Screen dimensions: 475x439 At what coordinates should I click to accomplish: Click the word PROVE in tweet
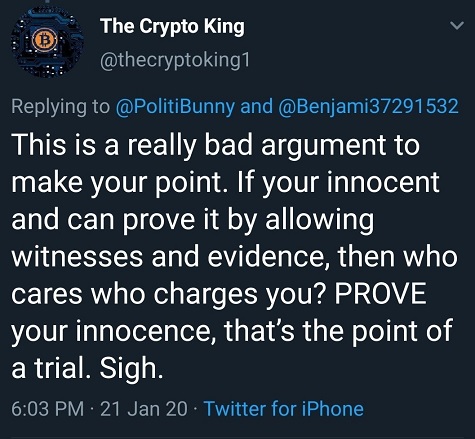pyautogui.click(x=380, y=294)
